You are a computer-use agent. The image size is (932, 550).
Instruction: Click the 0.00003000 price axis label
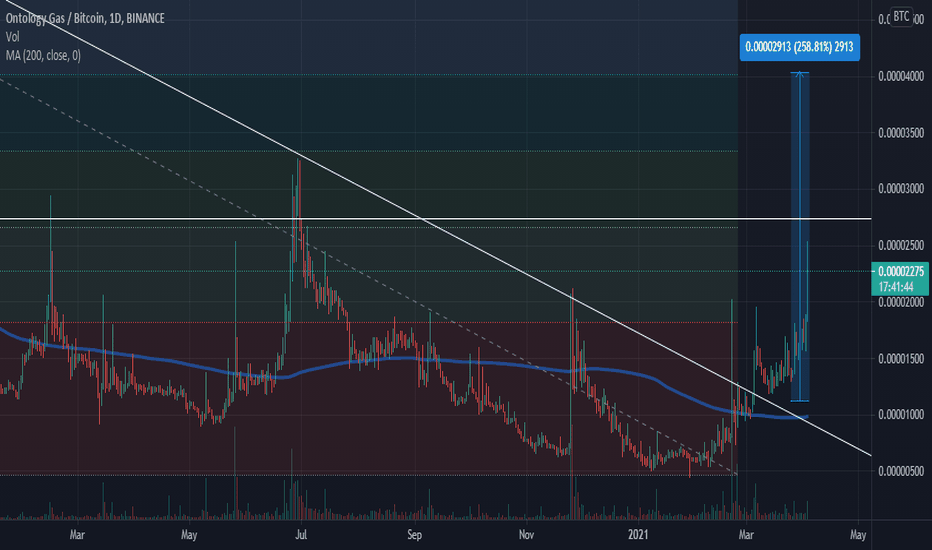tap(901, 189)
